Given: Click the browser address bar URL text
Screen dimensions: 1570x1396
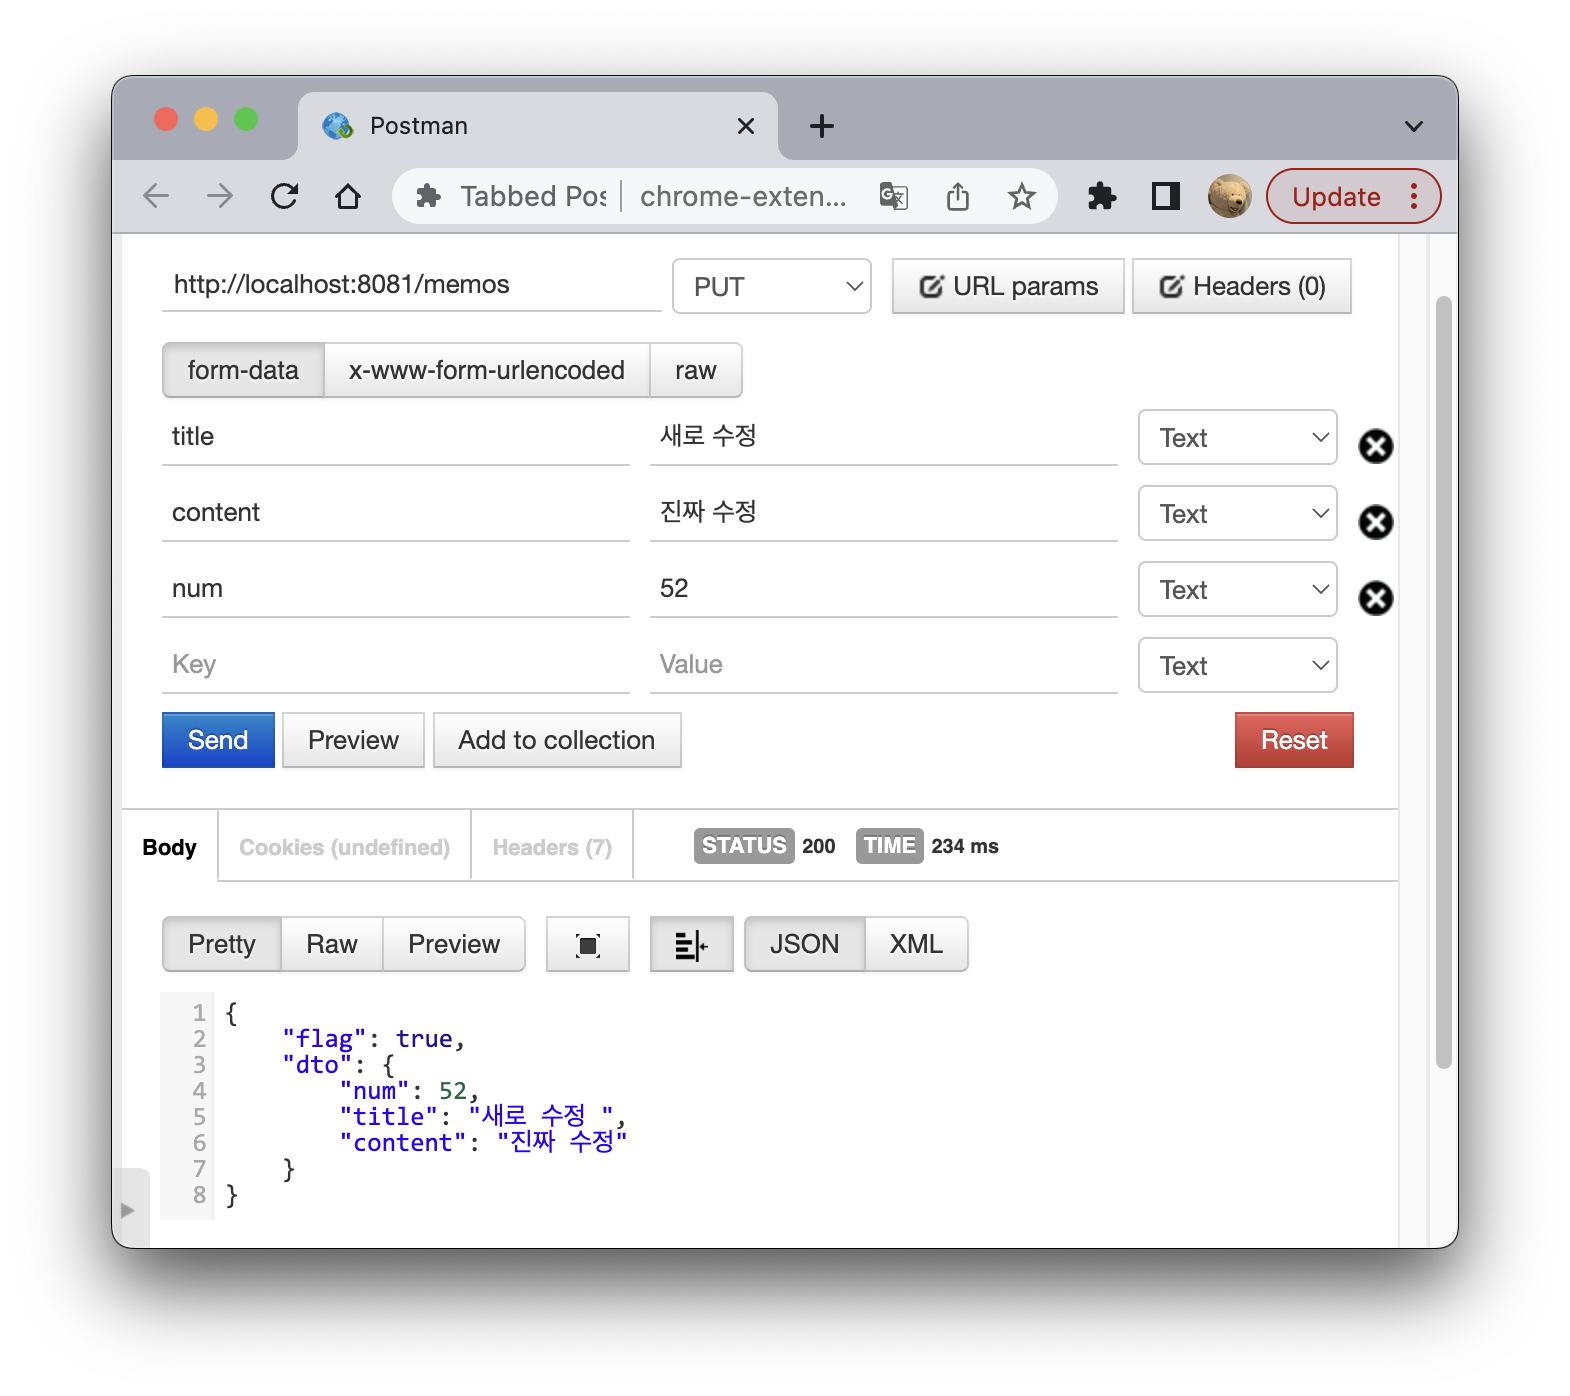Looking at the screenshot, I should point(743,196).
